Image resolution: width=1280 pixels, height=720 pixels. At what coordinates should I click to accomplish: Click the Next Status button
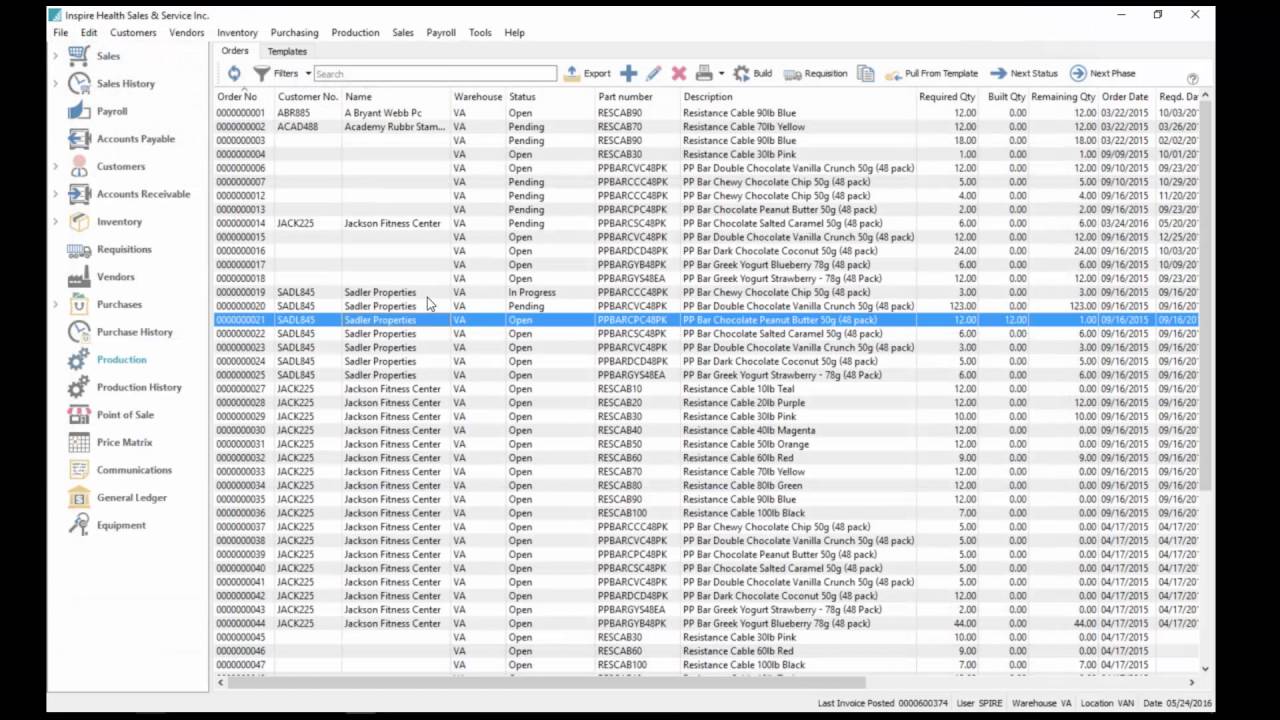click(x=1023, y=73)
